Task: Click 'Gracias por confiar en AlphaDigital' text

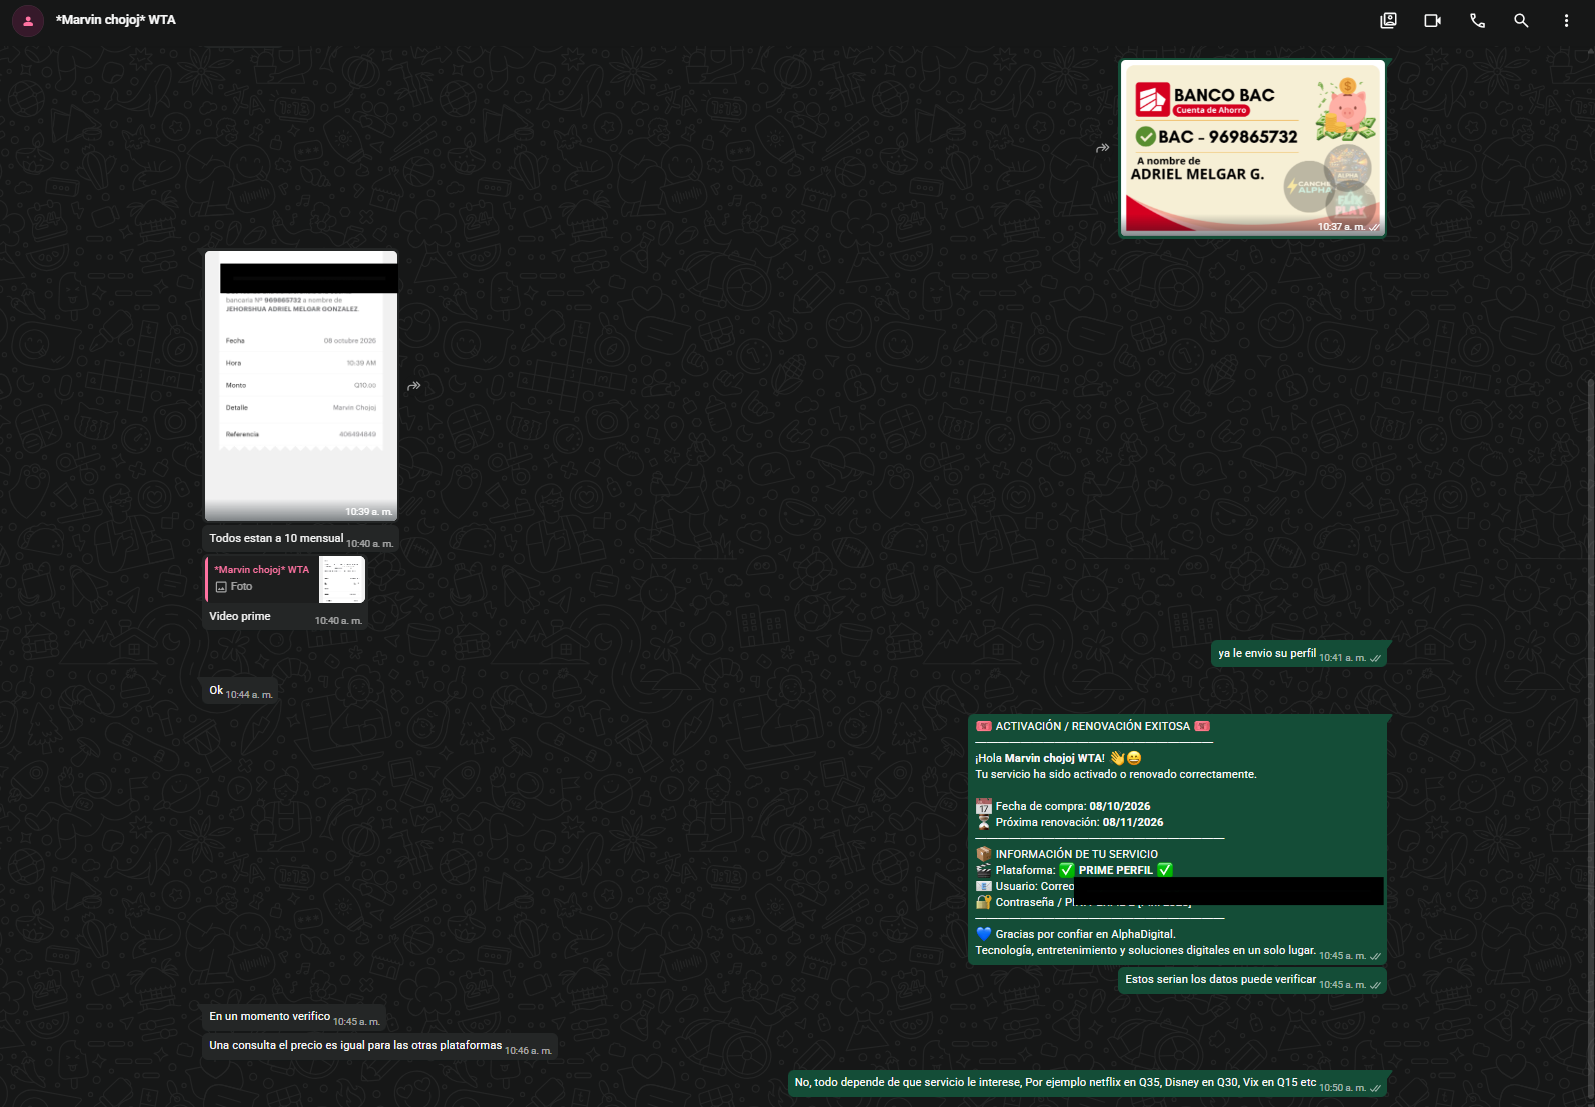Action: point(1076,934)
